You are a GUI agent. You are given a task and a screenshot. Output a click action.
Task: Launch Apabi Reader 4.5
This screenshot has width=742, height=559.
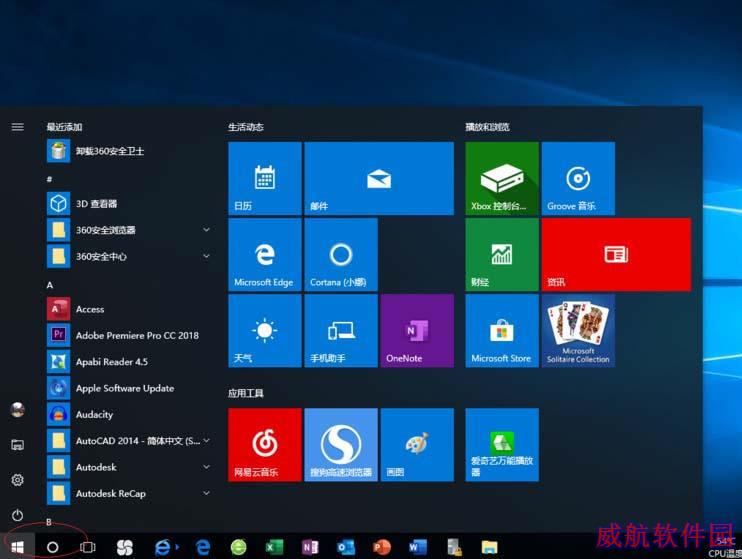point(129,362)
